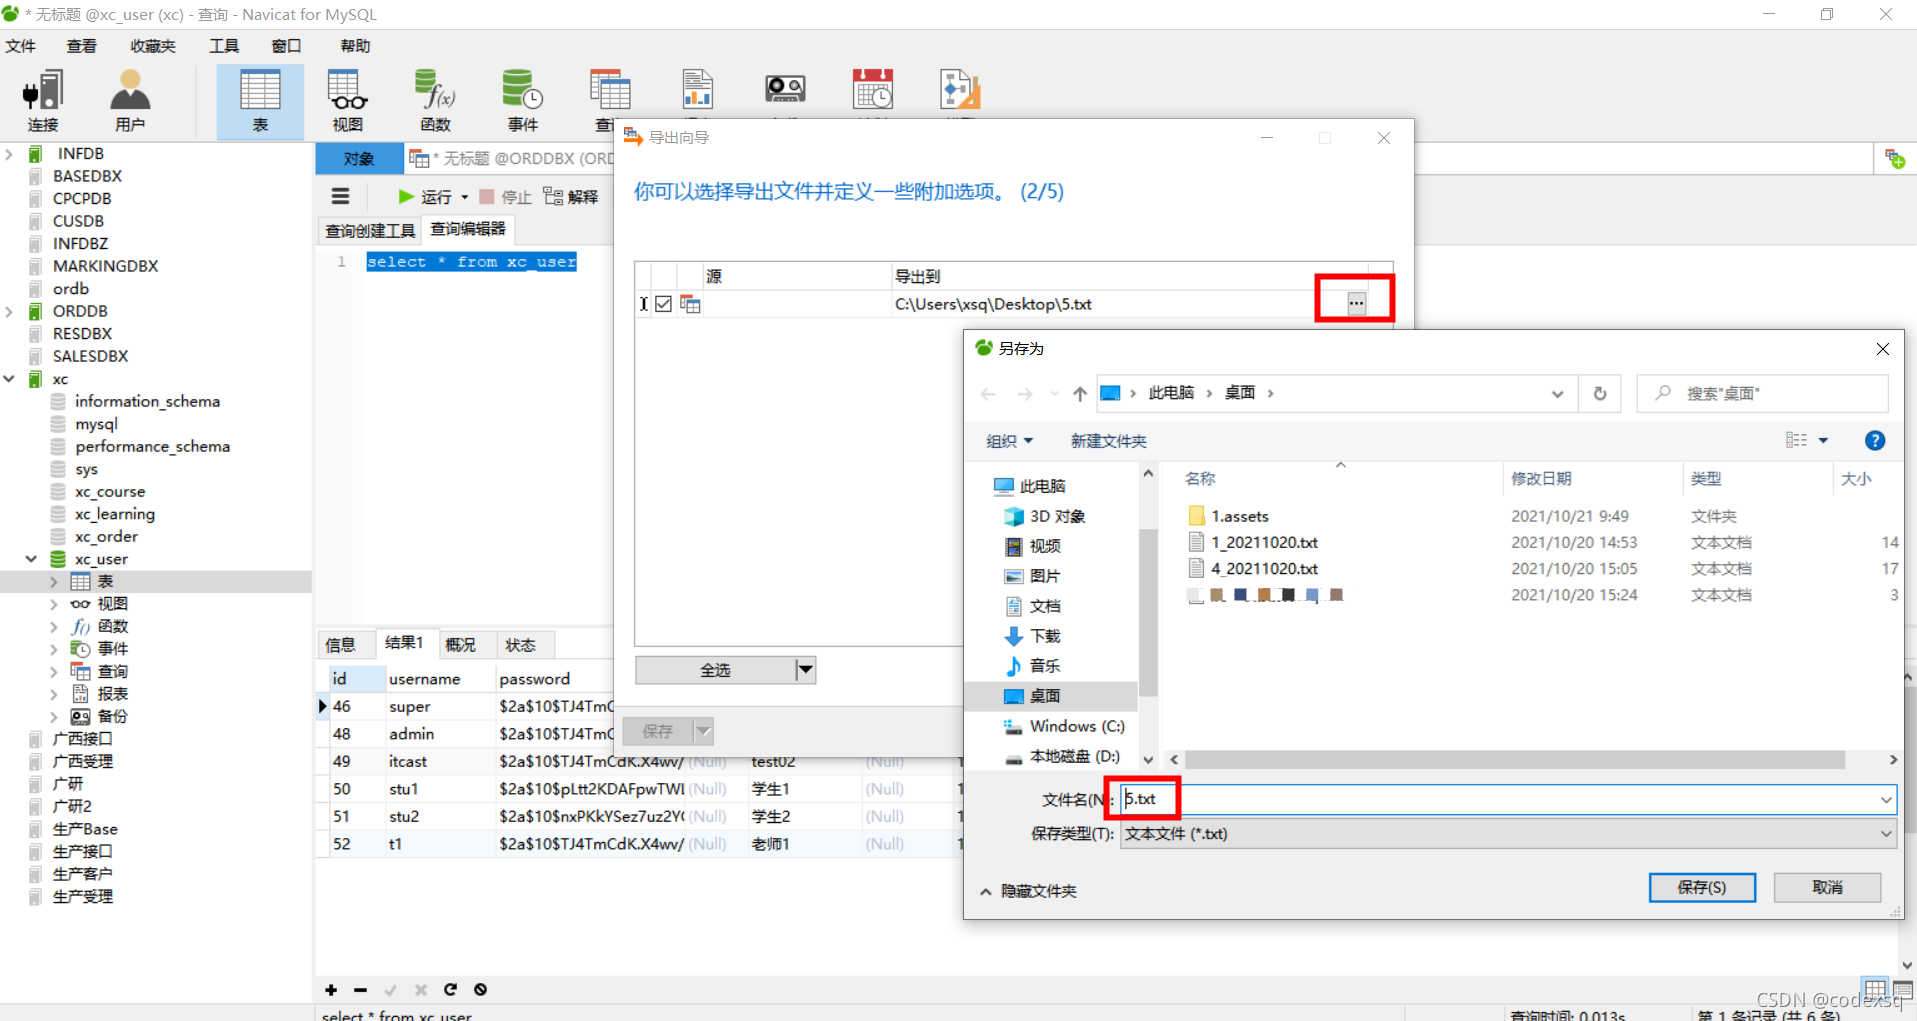This screenshot has width=1917, height=1021.
Task: Open the 用户 (Users) management icon
Action: (x=130, y=99)
